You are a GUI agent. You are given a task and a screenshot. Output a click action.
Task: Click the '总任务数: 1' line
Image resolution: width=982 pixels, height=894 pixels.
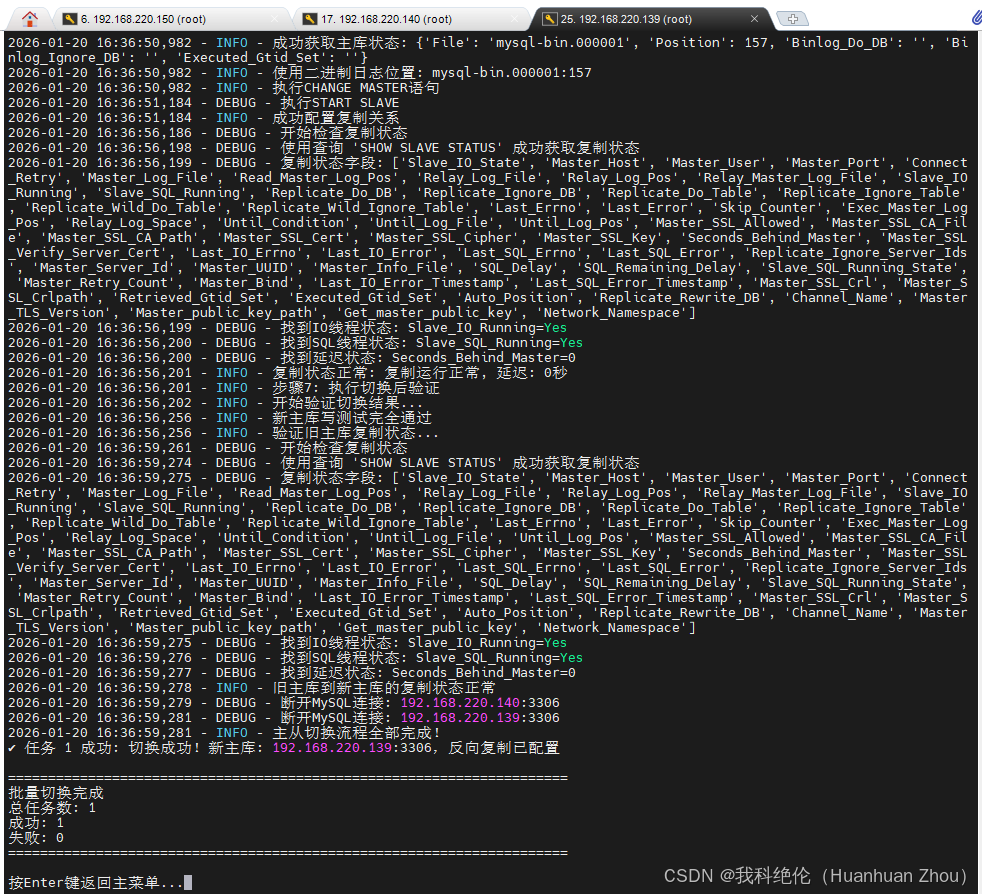[x=52, y=808]
